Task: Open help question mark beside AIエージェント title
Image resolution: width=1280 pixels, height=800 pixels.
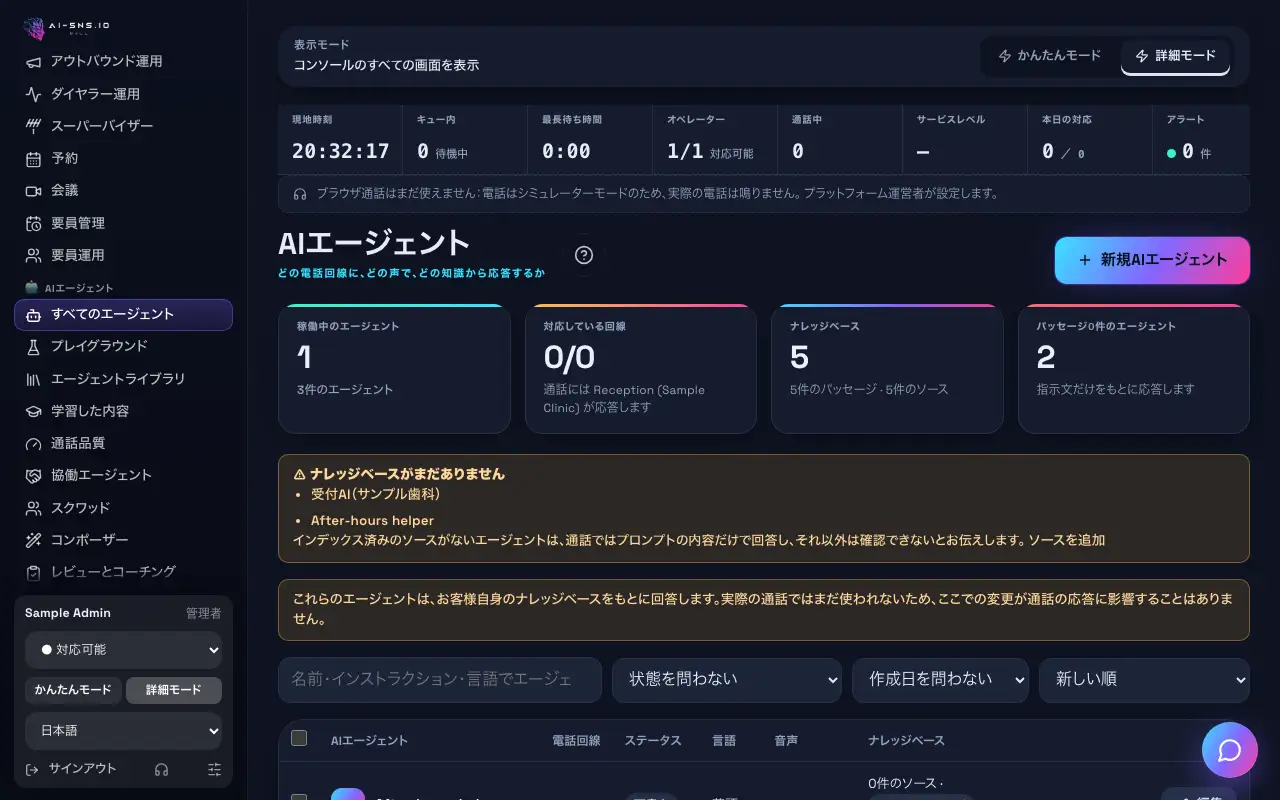Action: (584, 255)
